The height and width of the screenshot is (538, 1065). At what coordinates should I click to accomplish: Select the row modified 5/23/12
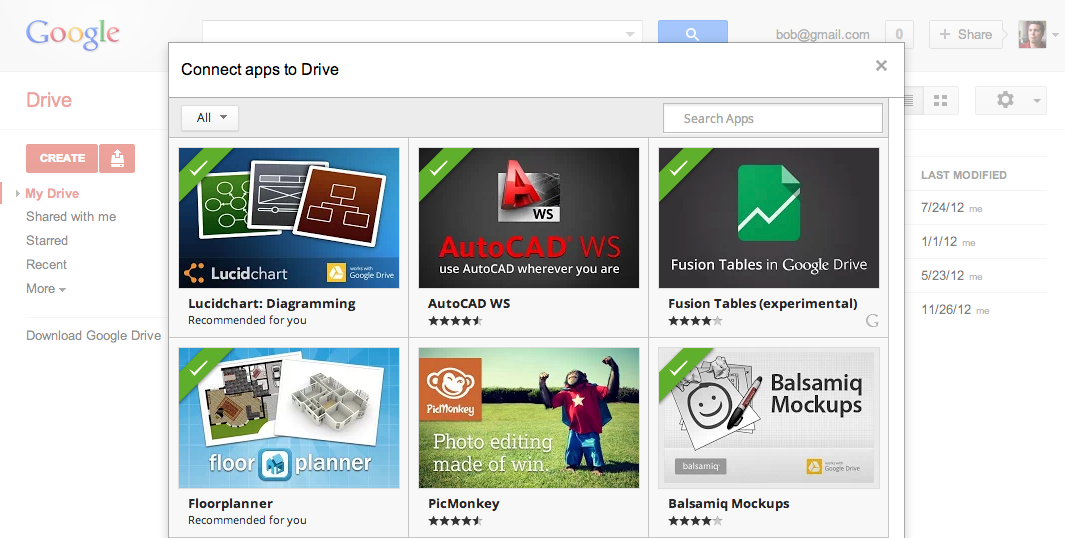click(x=976, y=276)
